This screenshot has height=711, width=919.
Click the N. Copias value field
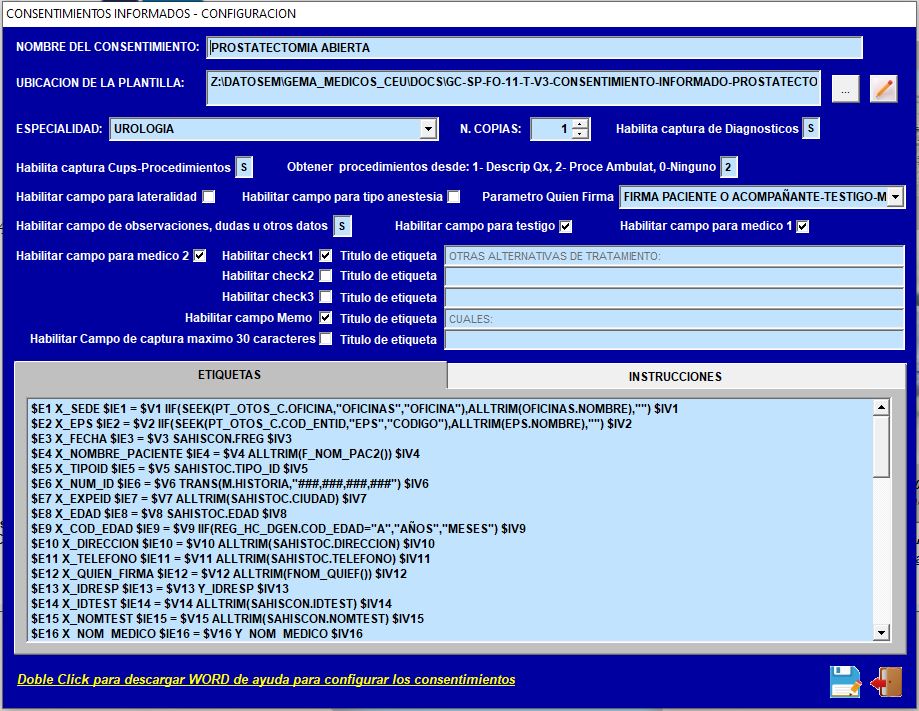pos(551,129)
